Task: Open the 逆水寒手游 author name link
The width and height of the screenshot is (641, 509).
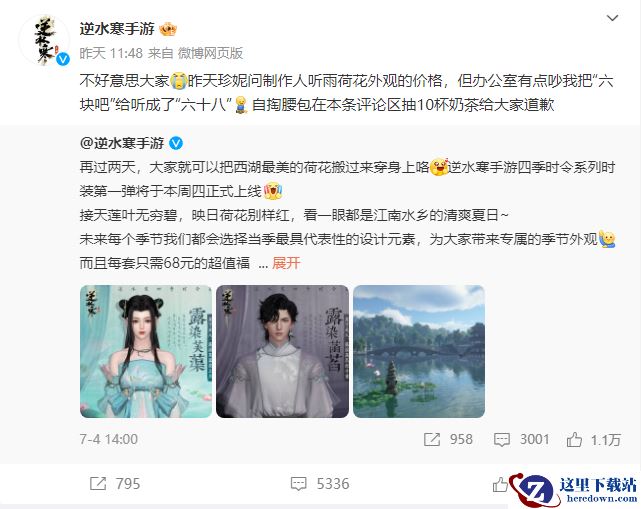Action: click(x=117, y=29)
